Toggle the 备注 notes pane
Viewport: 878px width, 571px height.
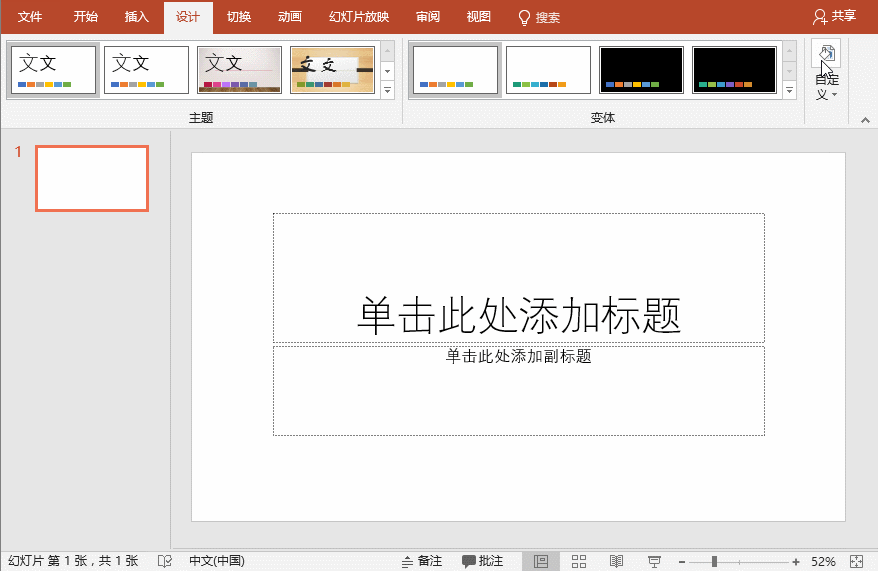coord(421,561)
